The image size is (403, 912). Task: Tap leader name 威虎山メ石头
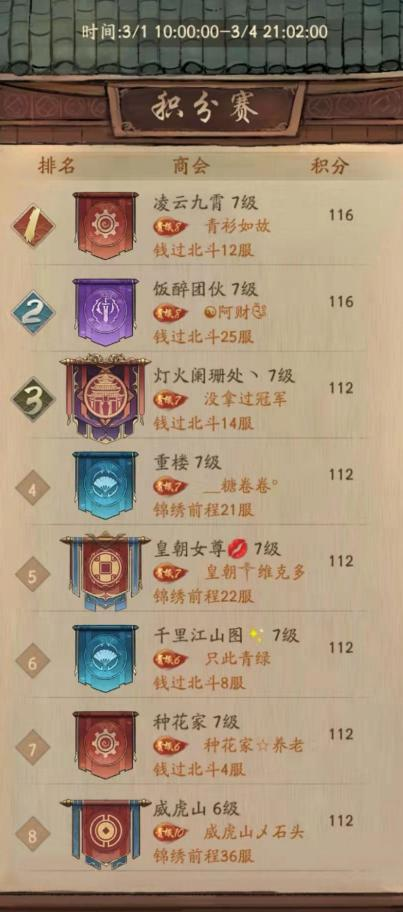pyautogui.click(x=254, y=832)
